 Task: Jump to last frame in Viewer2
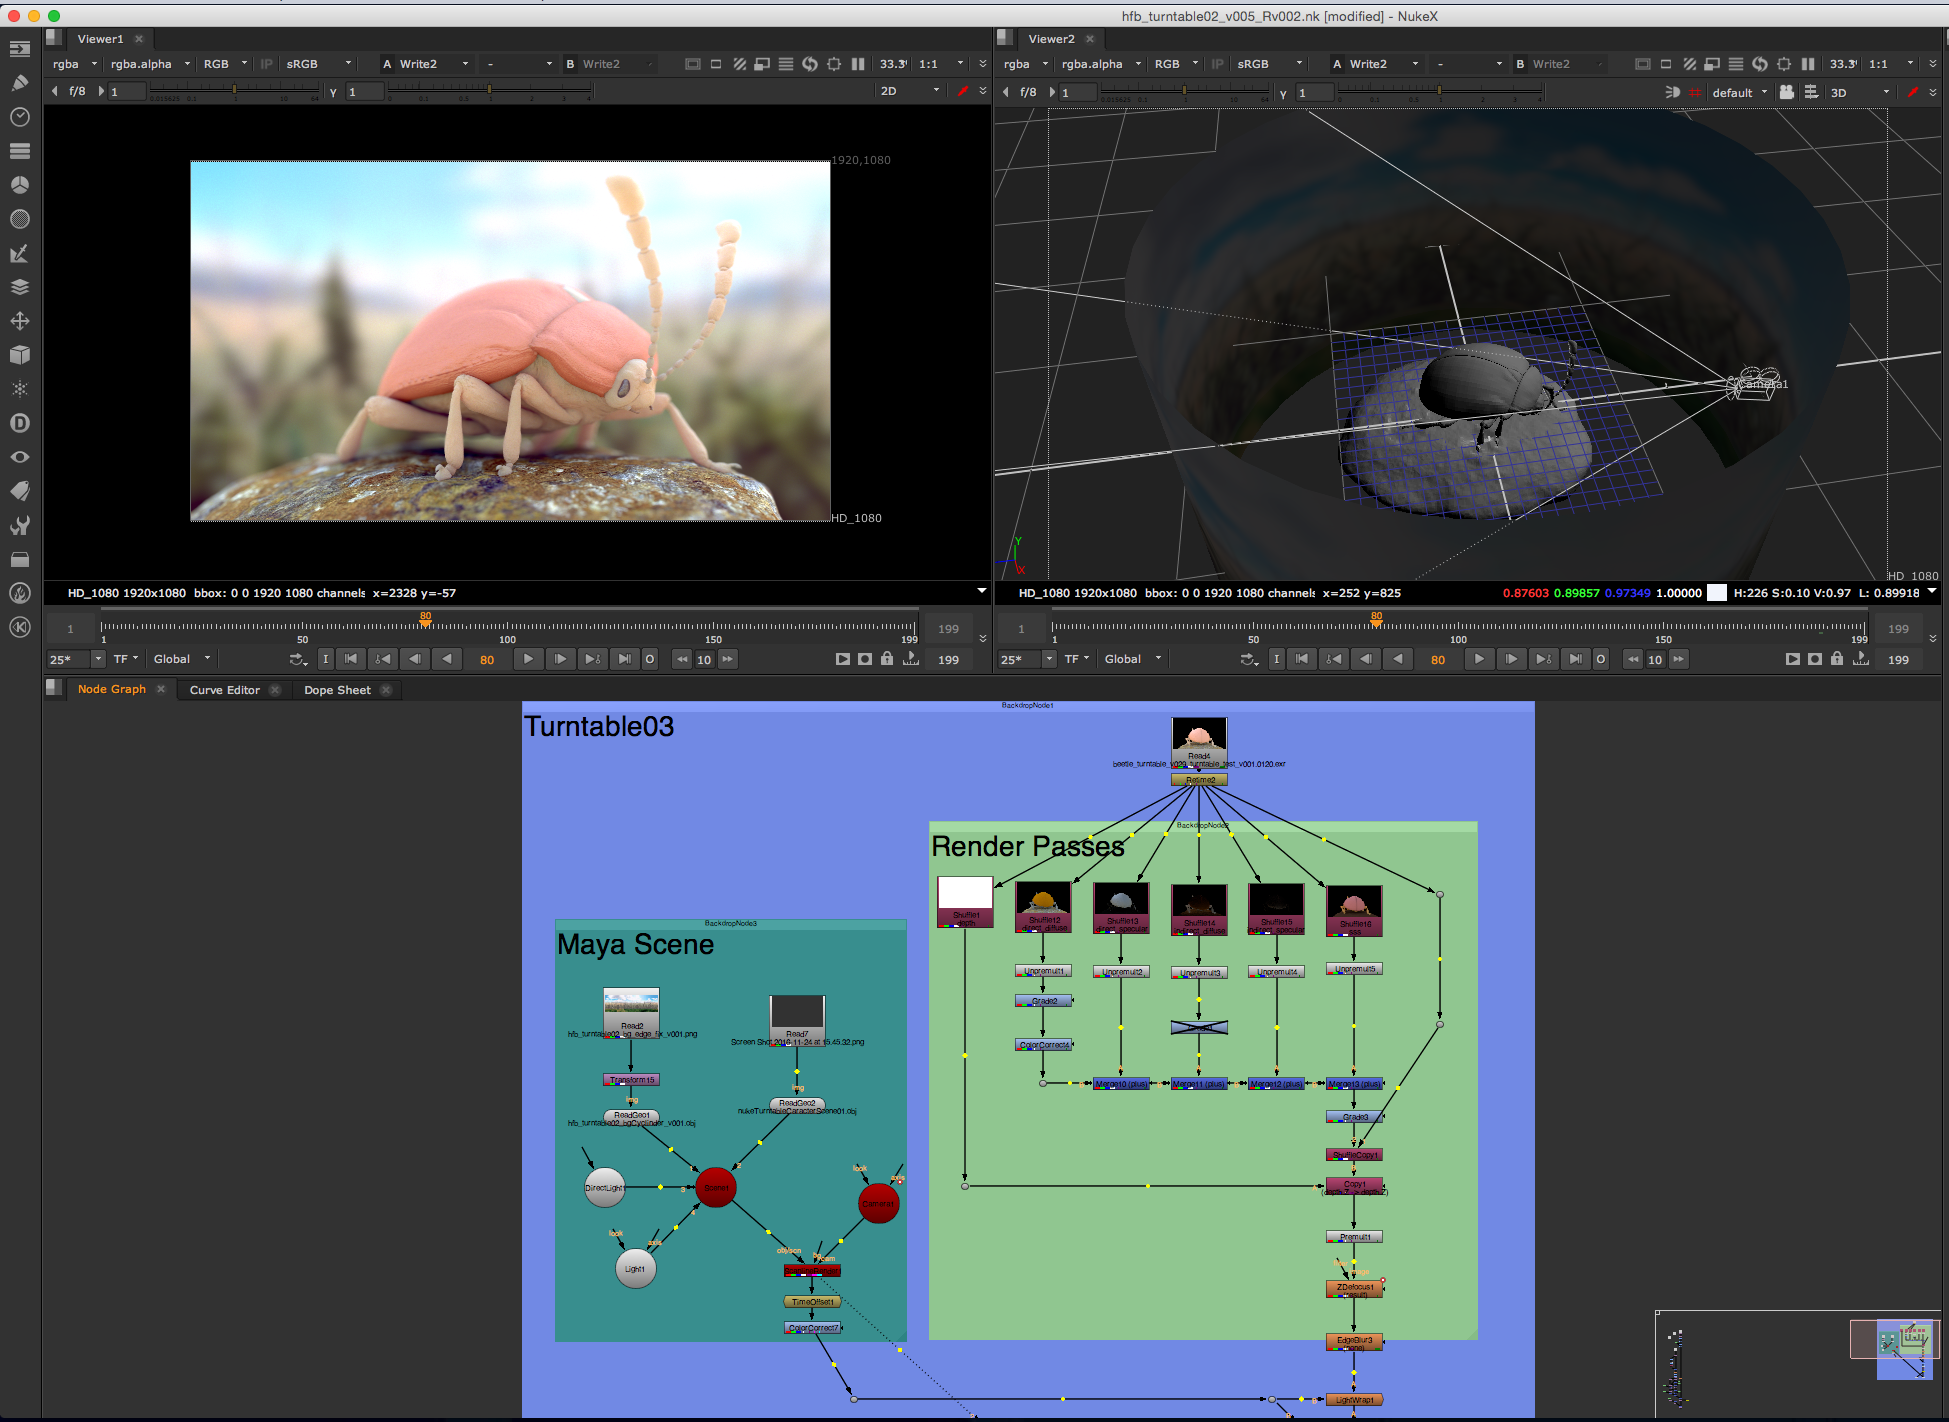point(1575,659)
